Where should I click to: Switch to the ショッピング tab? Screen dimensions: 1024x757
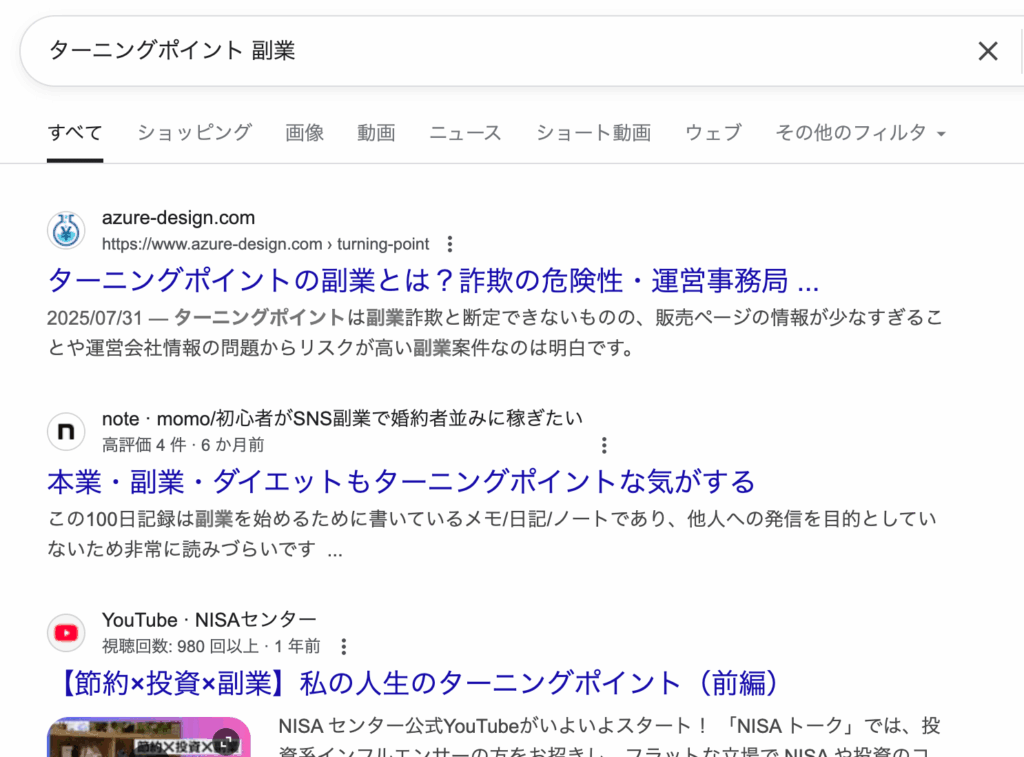[x=195, y=133]
